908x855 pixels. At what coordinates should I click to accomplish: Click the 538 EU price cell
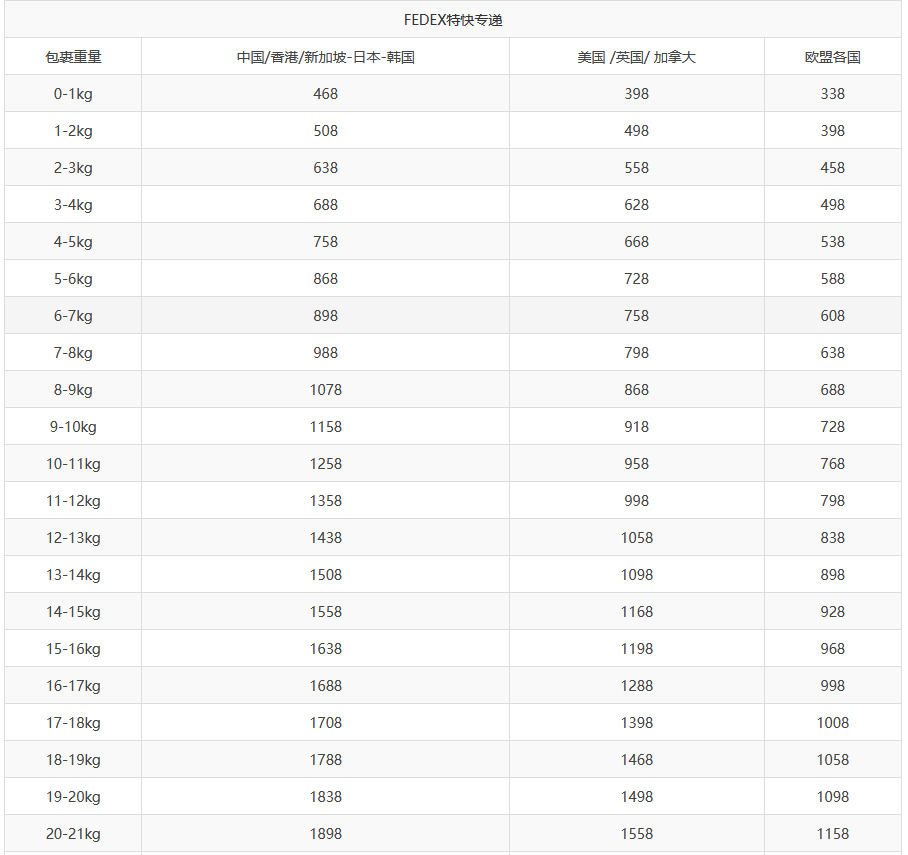[832, 242]
